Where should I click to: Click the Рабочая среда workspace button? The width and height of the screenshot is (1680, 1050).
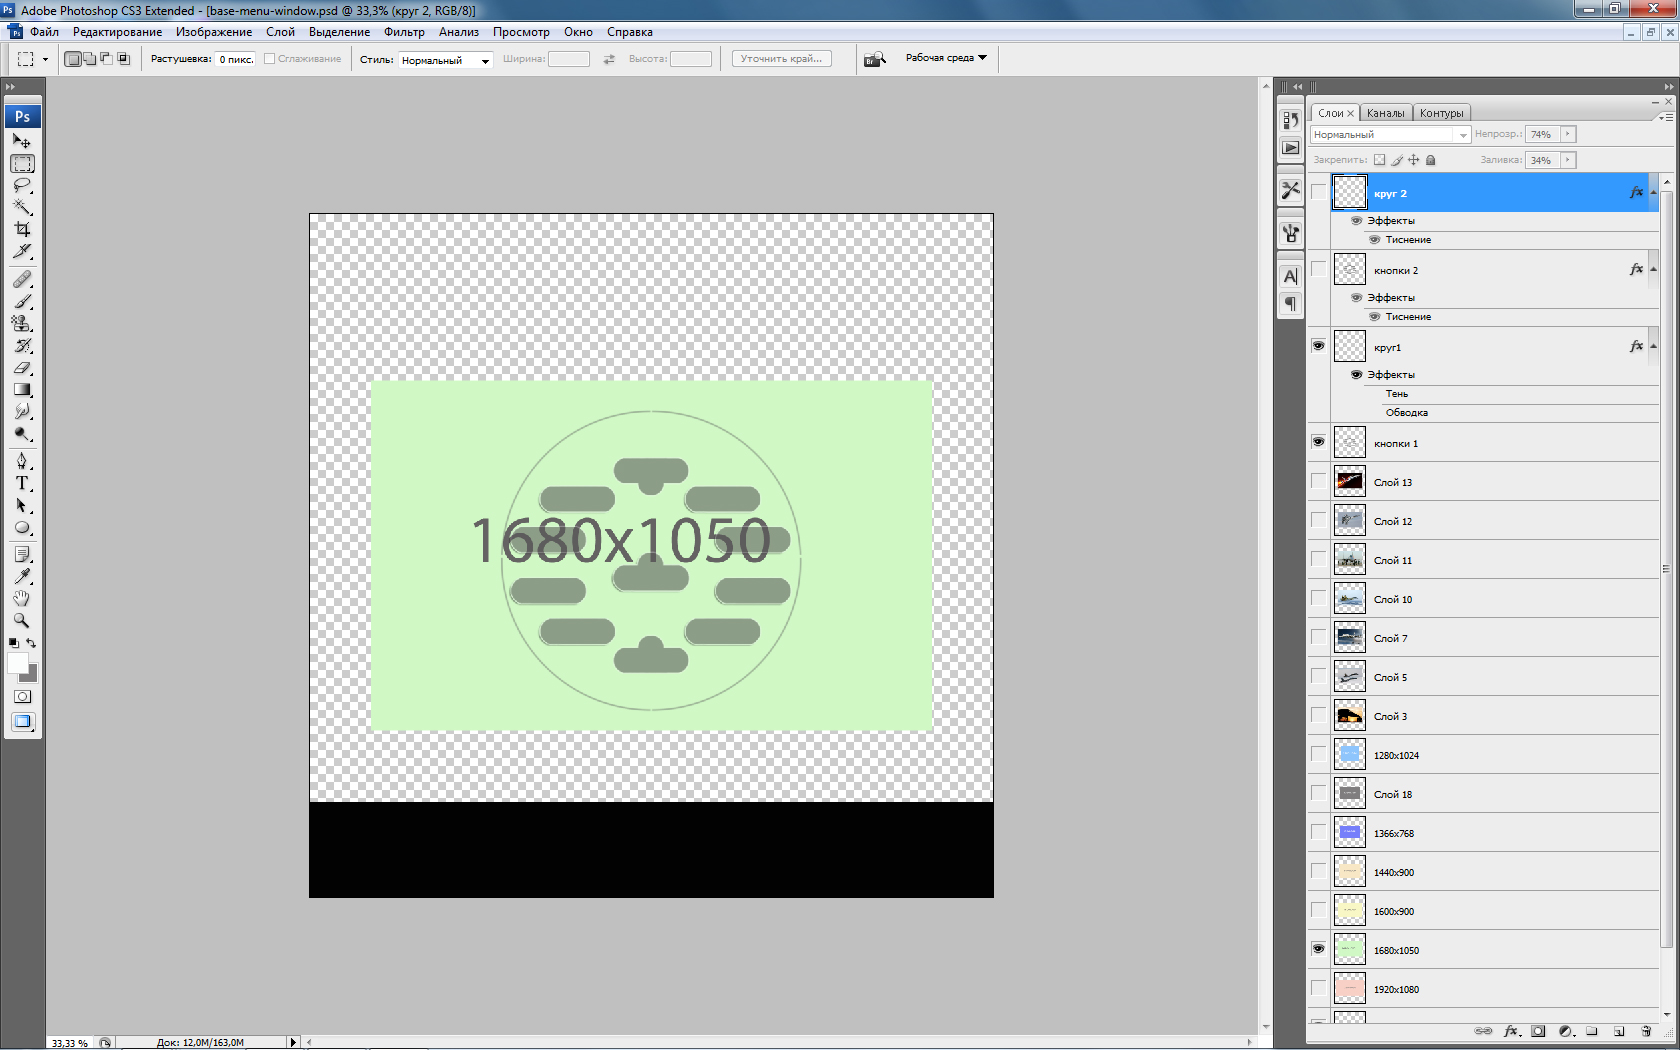click(945, 58)
